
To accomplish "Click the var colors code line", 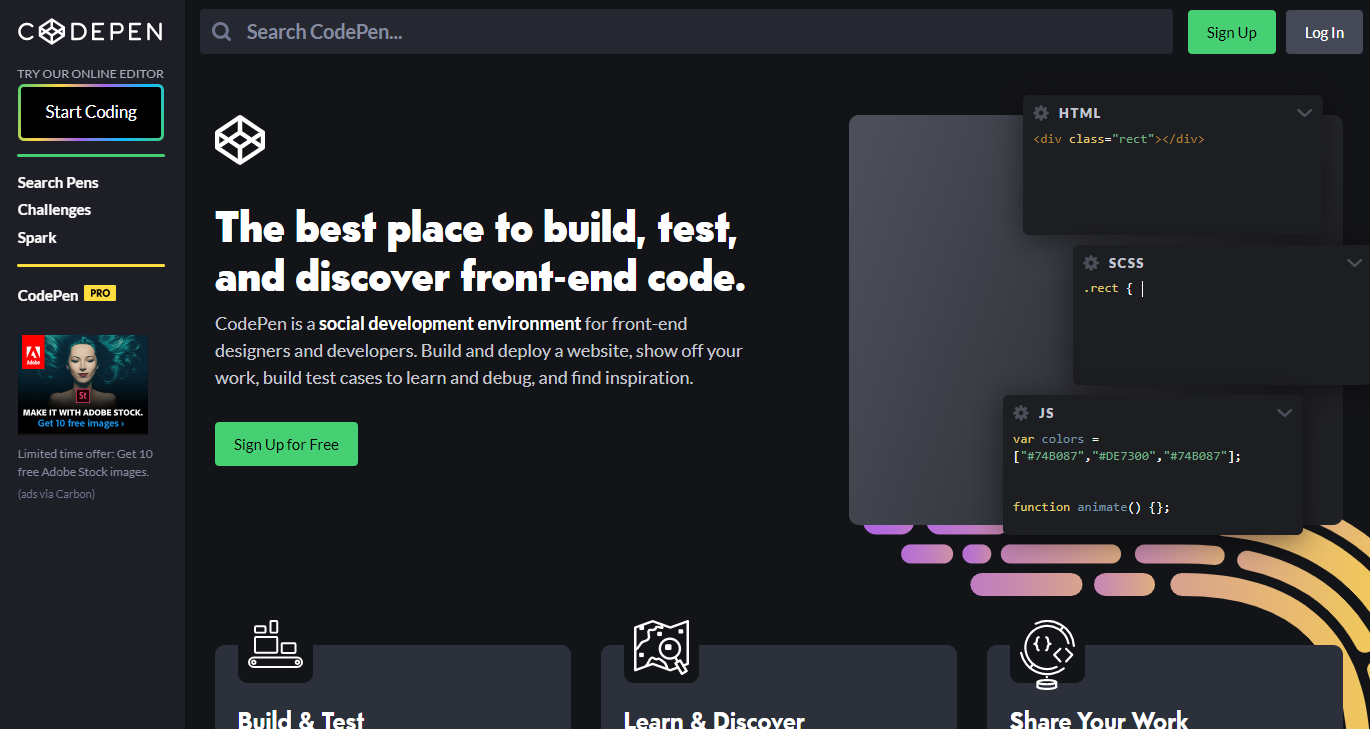I will 1126,447.
